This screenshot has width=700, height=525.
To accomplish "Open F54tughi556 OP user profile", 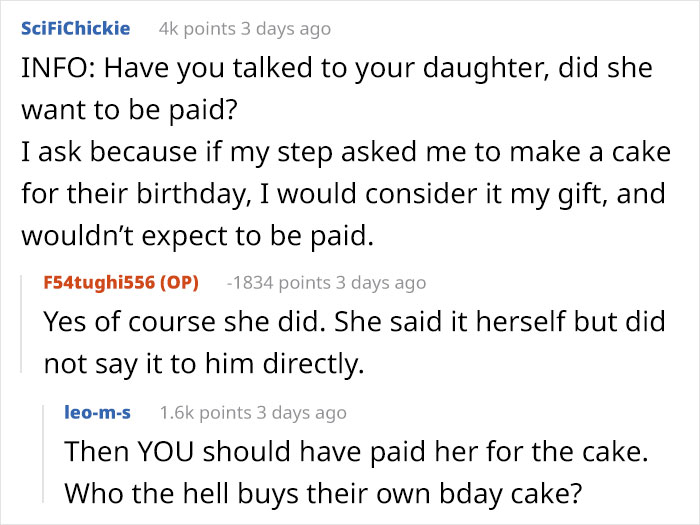I will (121, 283).
